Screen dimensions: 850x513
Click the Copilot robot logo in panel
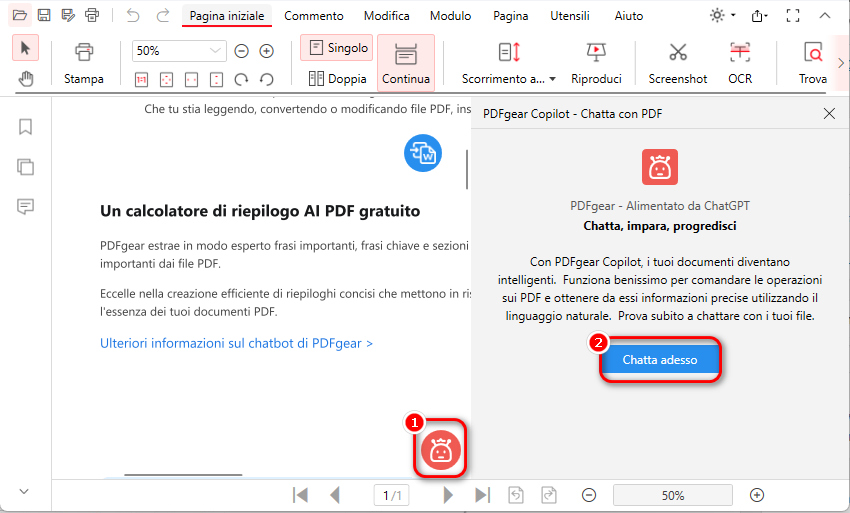[x=660, y=167]
